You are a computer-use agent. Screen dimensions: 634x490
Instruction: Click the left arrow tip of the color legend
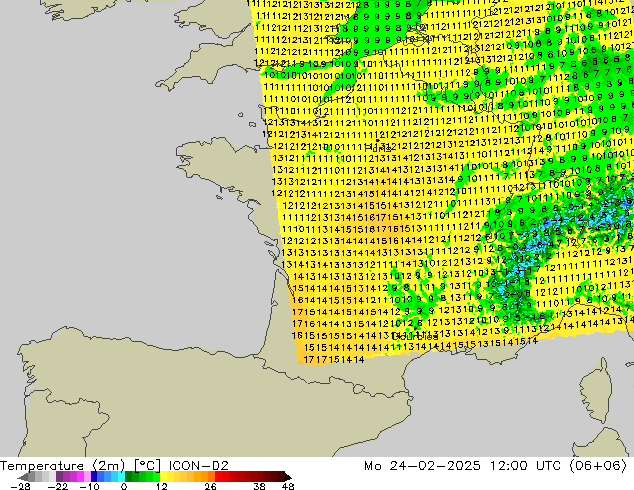[x=20, y=477]
